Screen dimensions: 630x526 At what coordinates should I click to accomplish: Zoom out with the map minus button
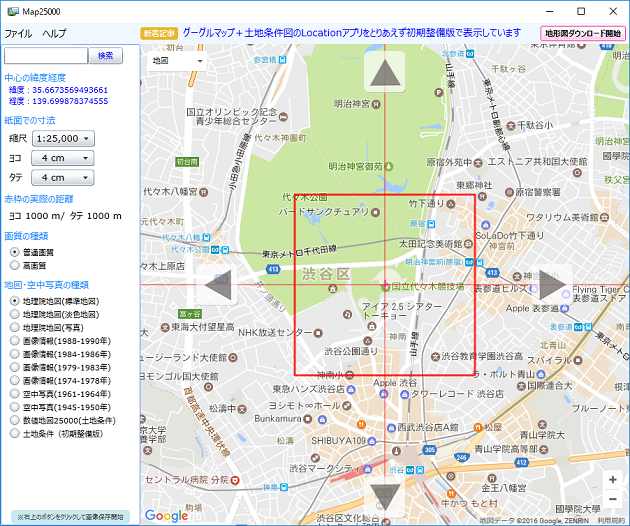pos(613,499)
